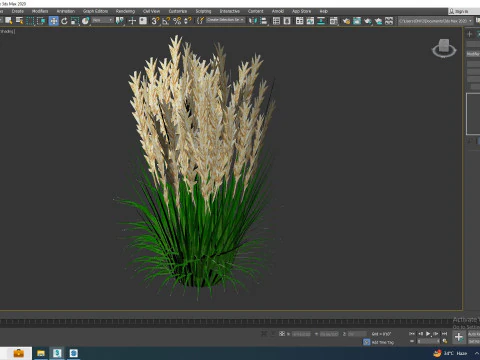Image resolution: width=480 pixels, height=360 pixels.
Task: Show the Ribbon toggle icon
Action: coord(299,21)
